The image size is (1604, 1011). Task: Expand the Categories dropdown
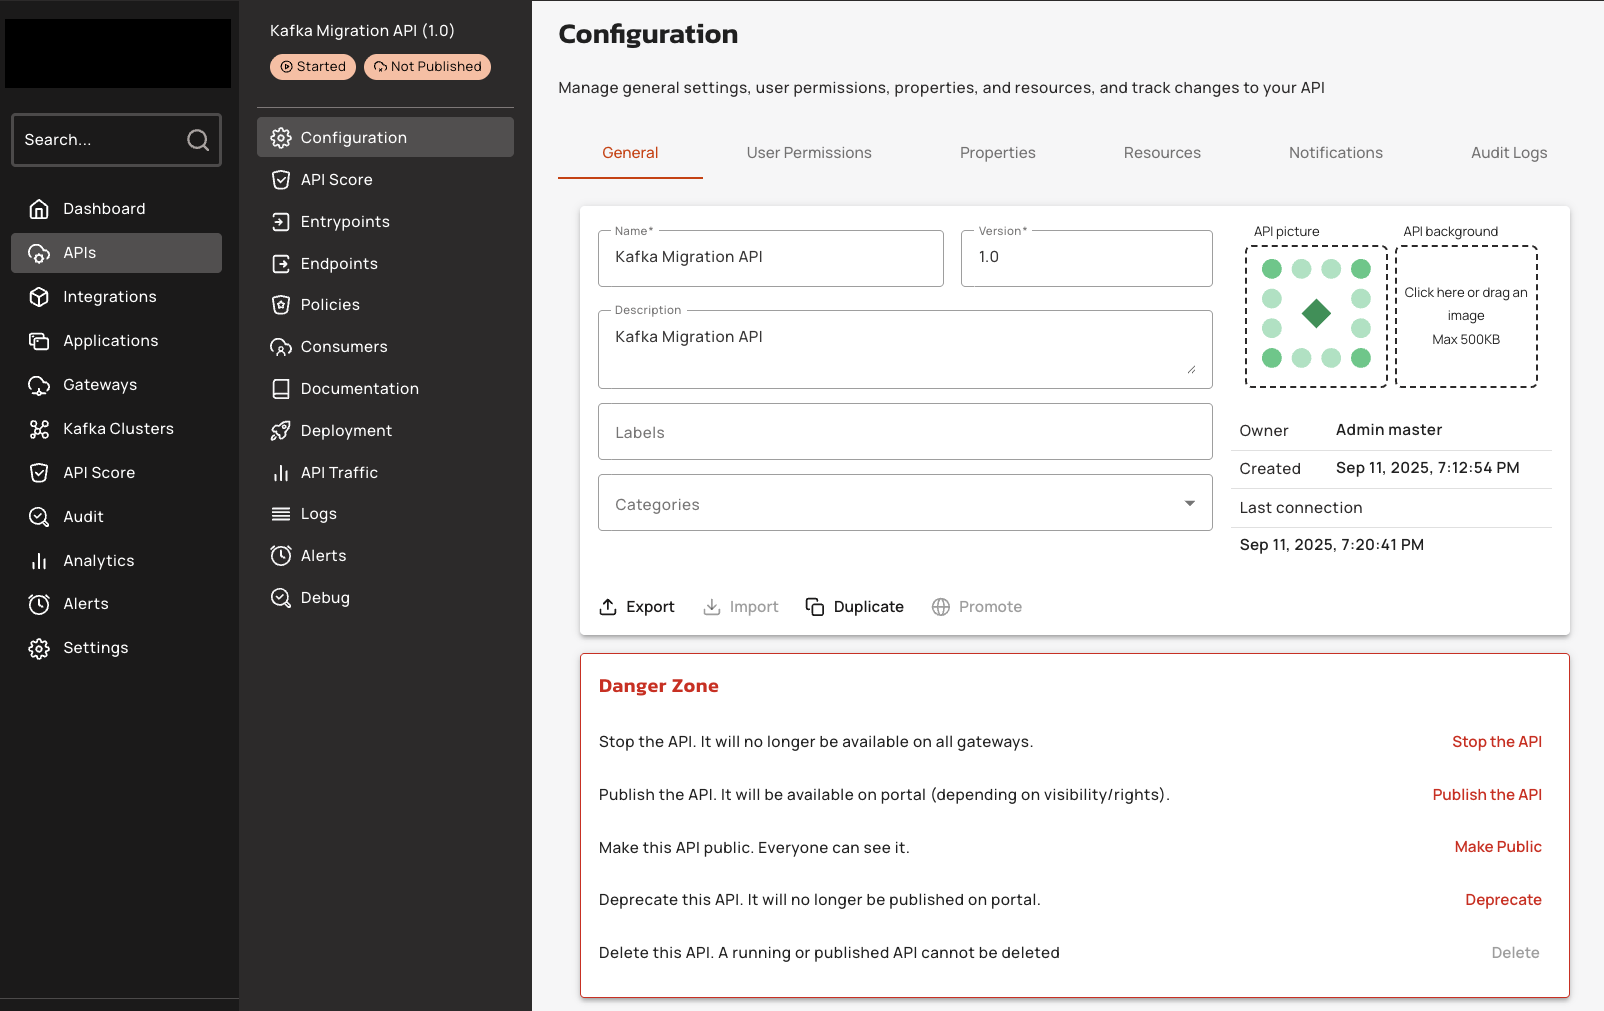click(x=1189, y=503)
